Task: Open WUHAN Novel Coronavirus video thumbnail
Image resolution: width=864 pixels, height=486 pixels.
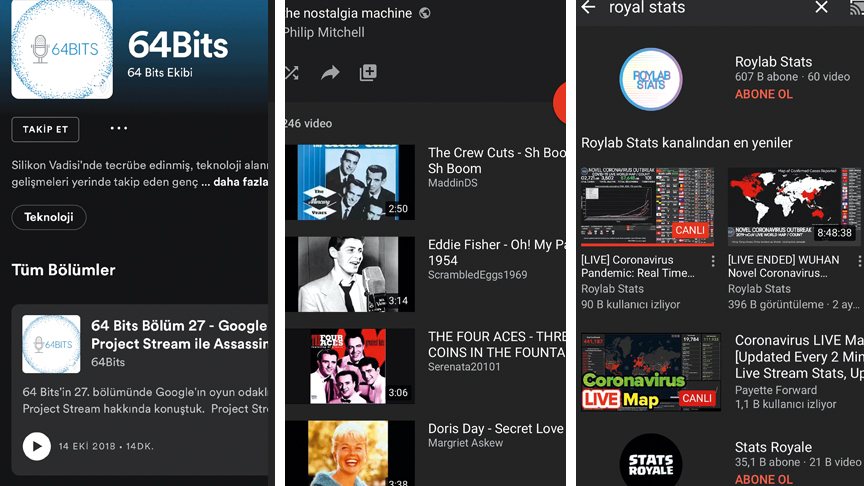Action: click(x=794, y=207)
